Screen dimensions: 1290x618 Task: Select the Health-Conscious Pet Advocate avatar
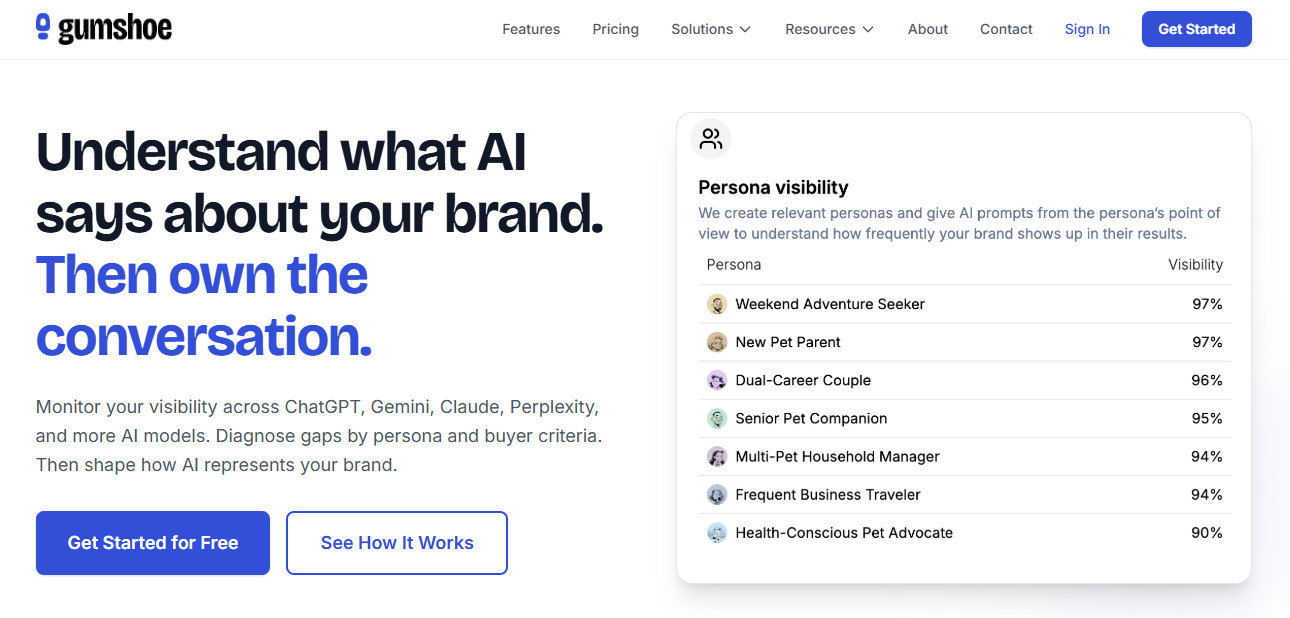pyautogui.click(x=718, y=533)
